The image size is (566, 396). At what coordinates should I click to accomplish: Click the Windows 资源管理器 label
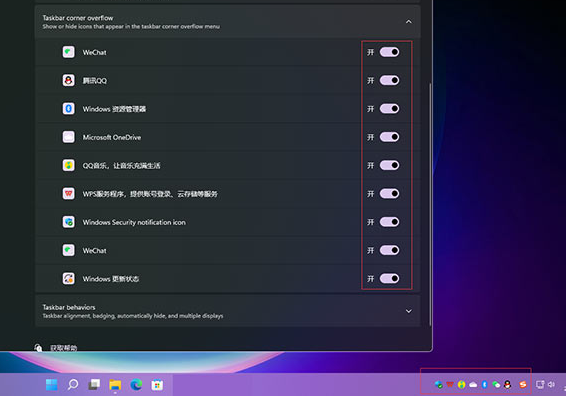click(x=114, y=109)
